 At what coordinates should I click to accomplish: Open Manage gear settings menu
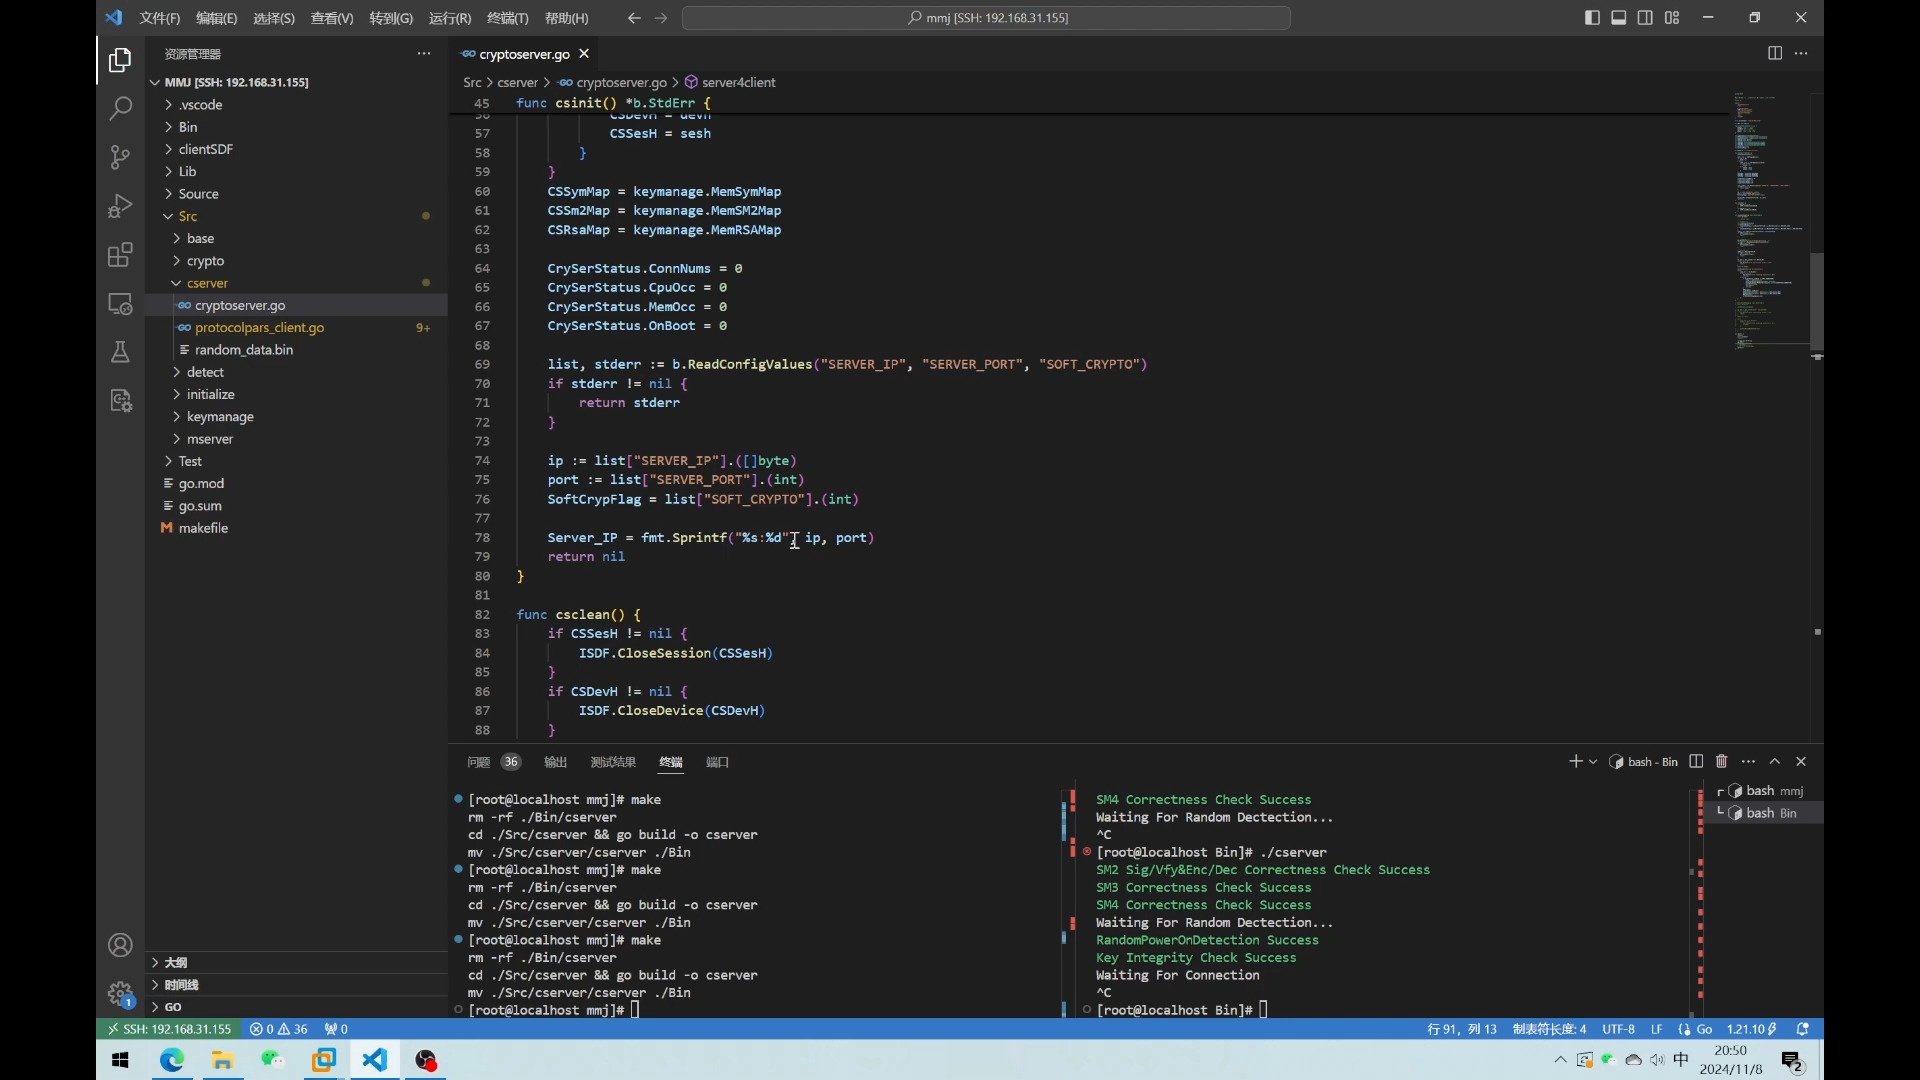[x=120, y=994]
